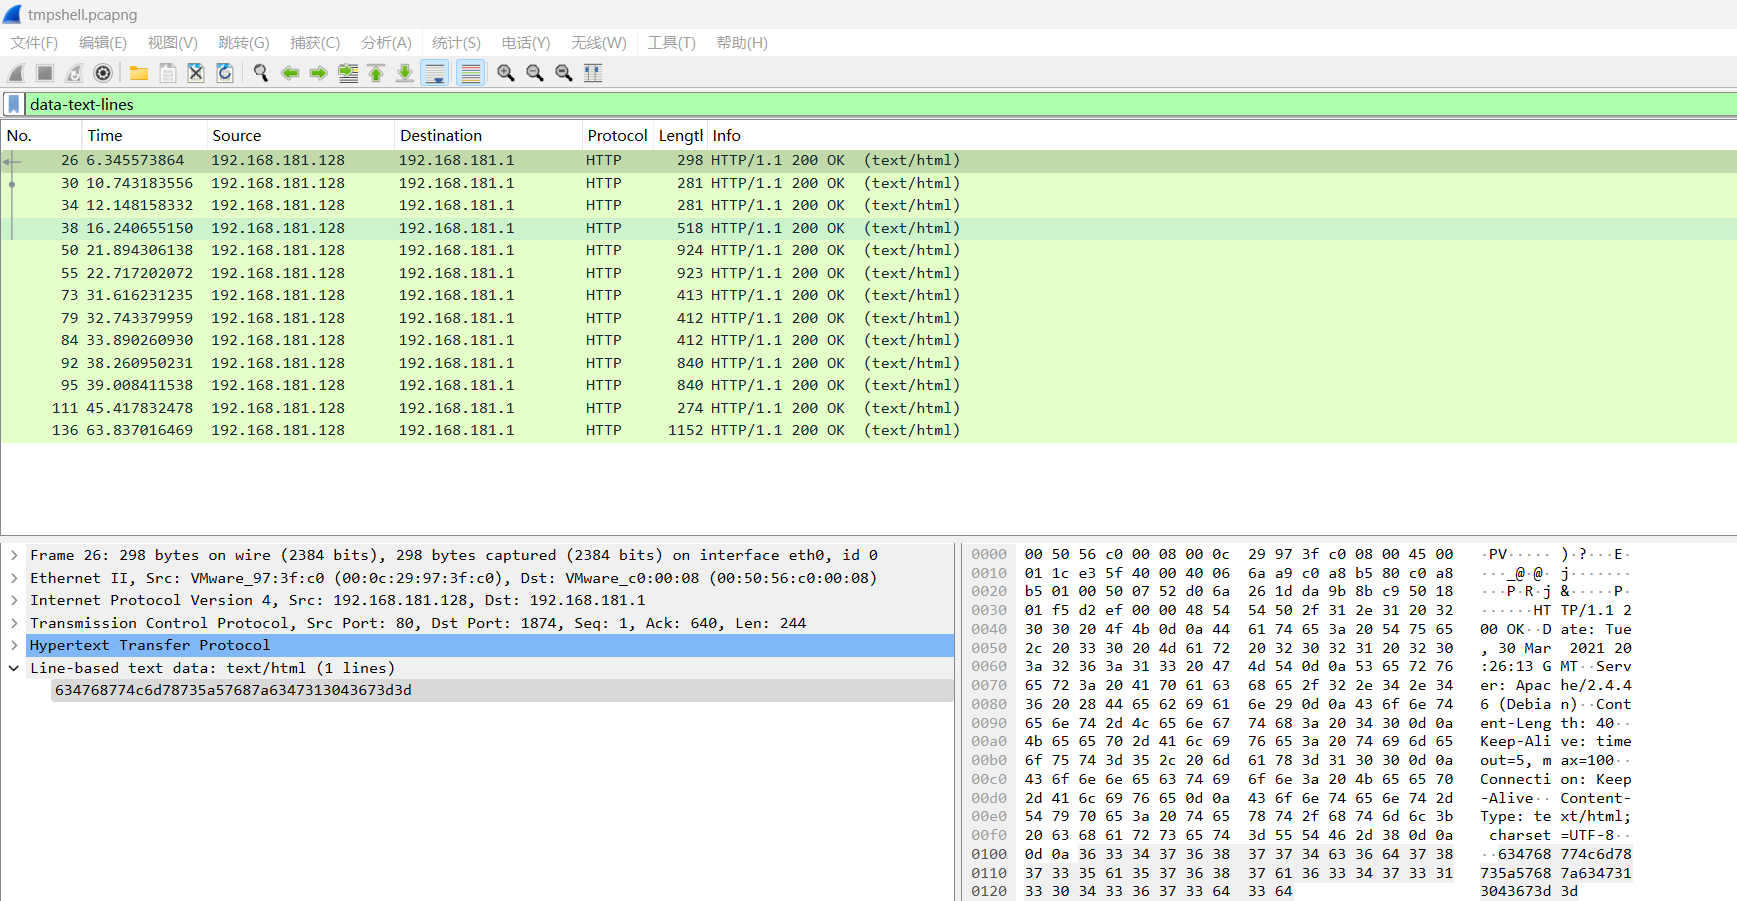
Task: Select packet number 92 row
Action: click(868, 363)
